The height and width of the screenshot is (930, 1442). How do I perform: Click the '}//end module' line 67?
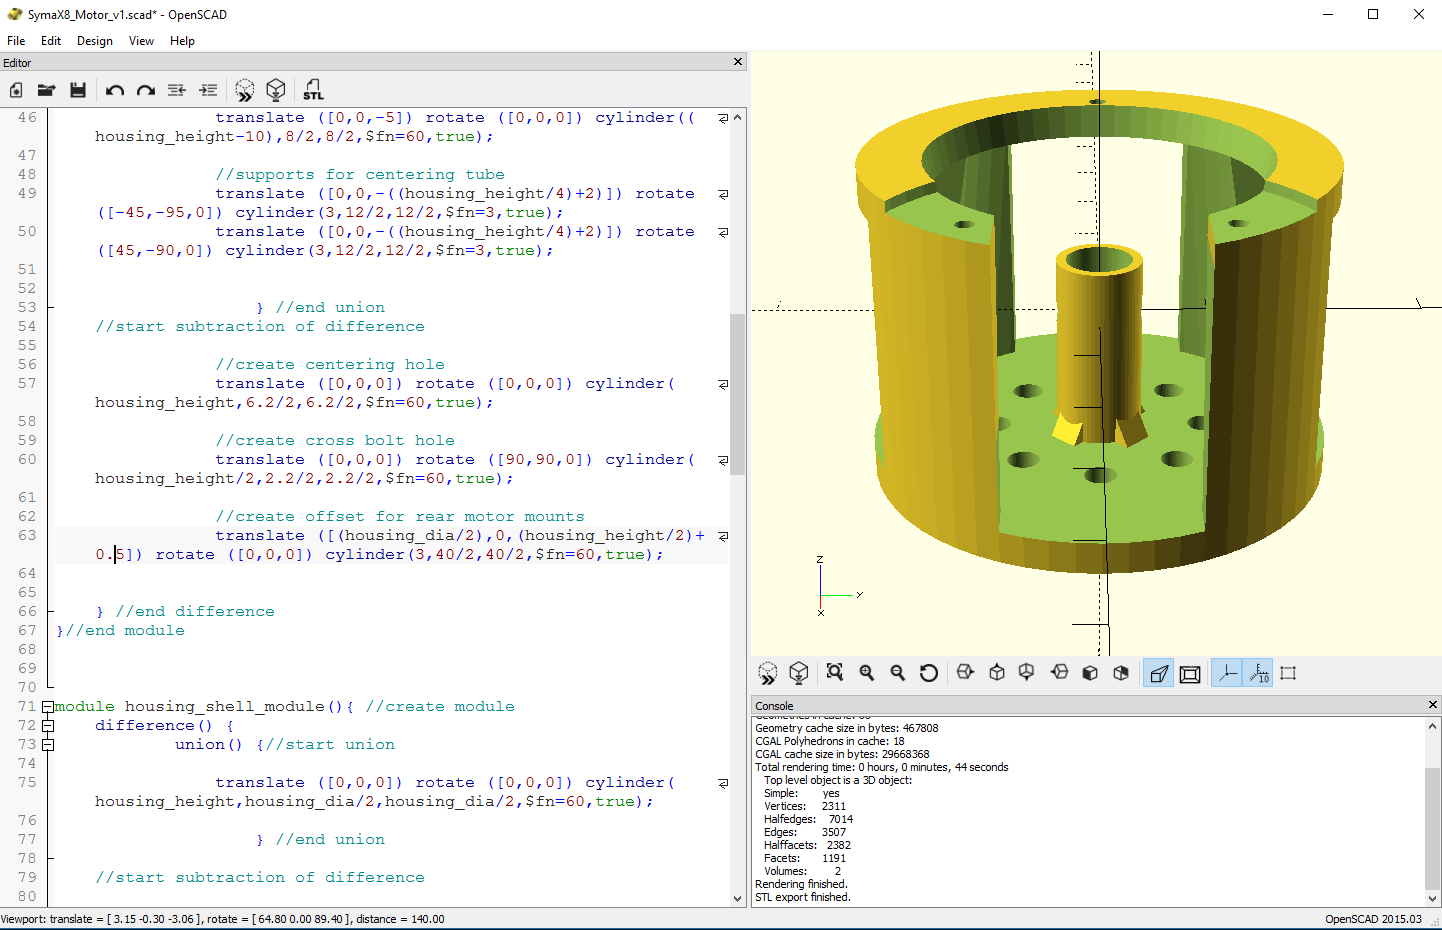(120, 631)
